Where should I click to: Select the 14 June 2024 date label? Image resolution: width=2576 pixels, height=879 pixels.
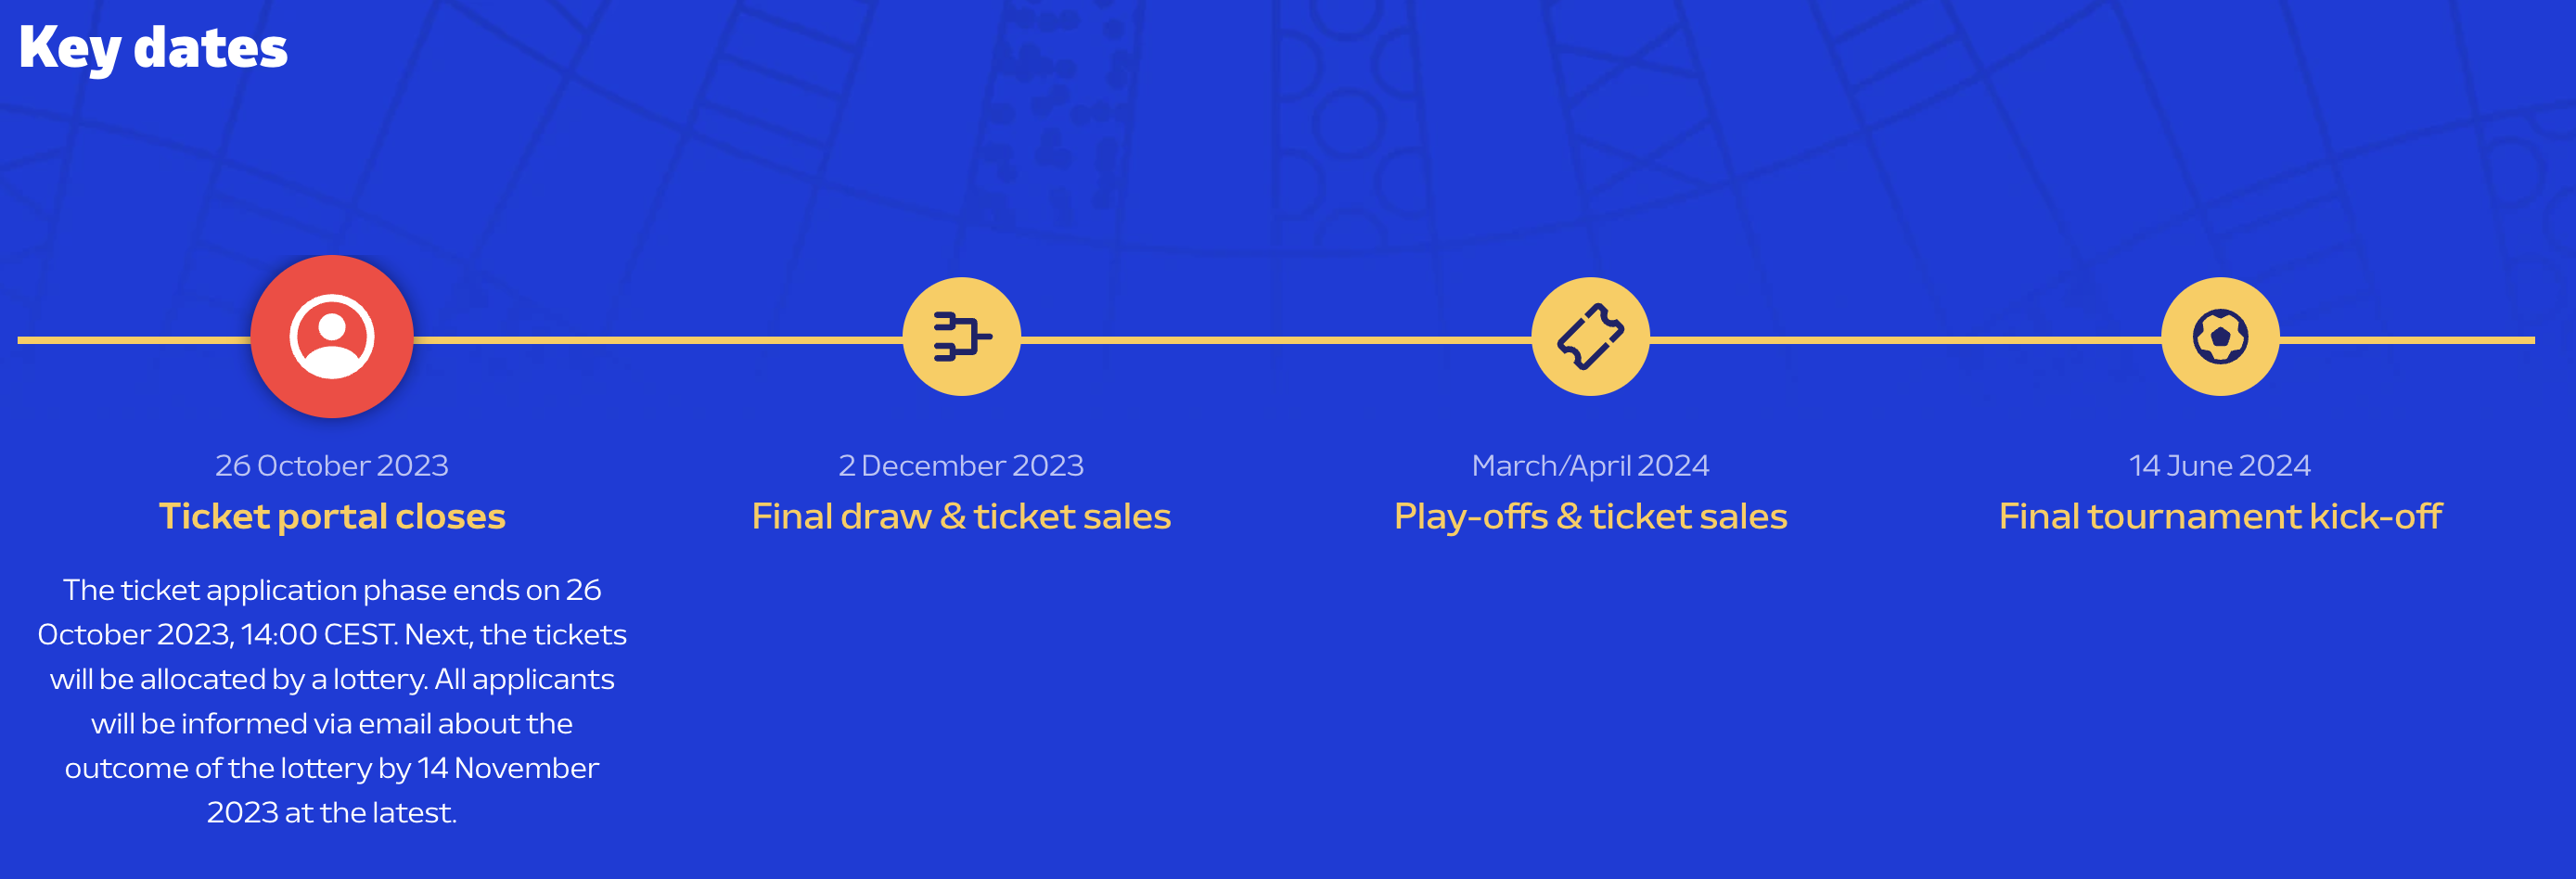tap(2220, 465)
